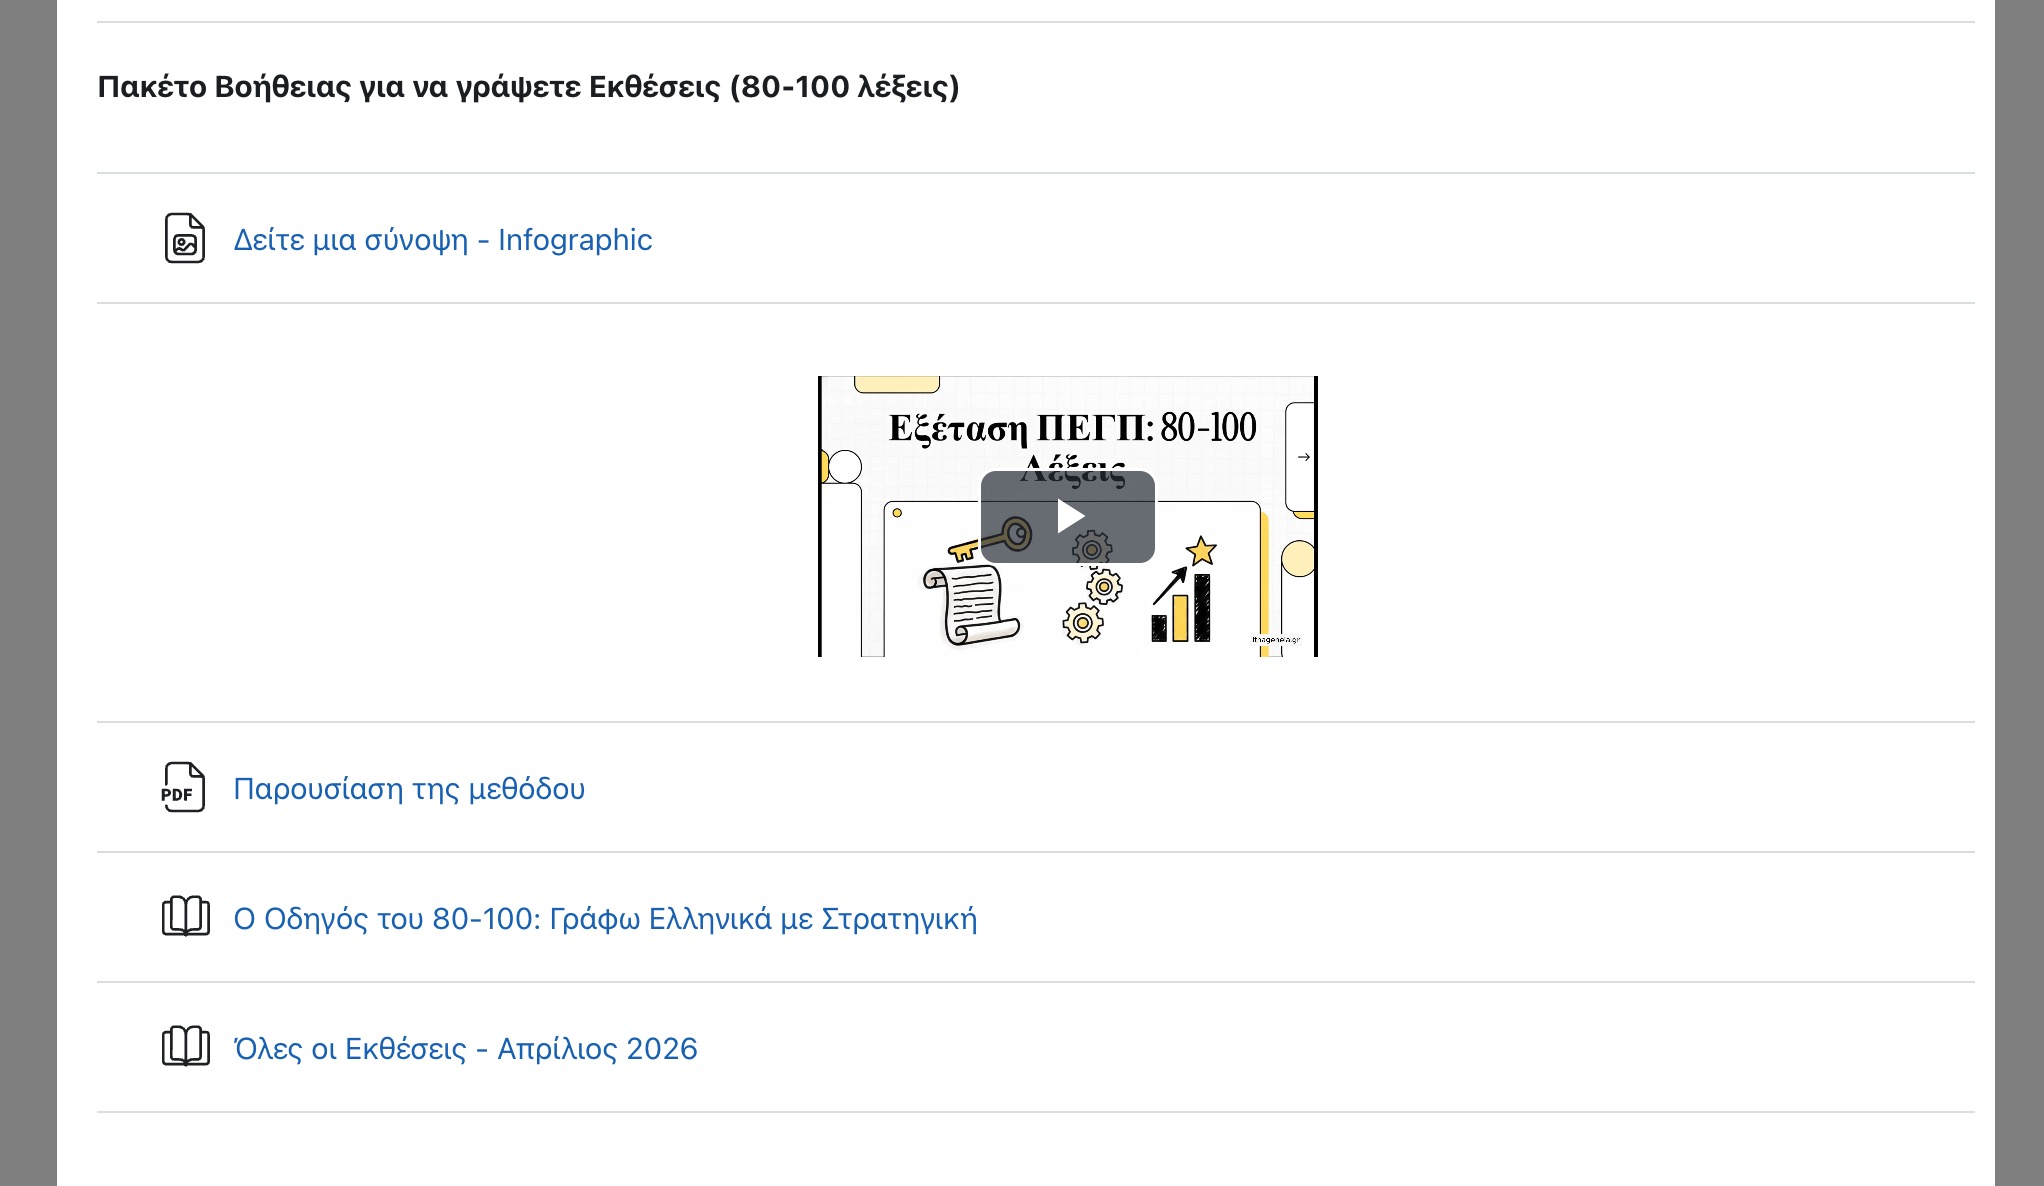The width and height of the screenshot is (2044, 1186).
Task: Click the ithagenela.gr watermark in the video
Action: click(1276, 640)
